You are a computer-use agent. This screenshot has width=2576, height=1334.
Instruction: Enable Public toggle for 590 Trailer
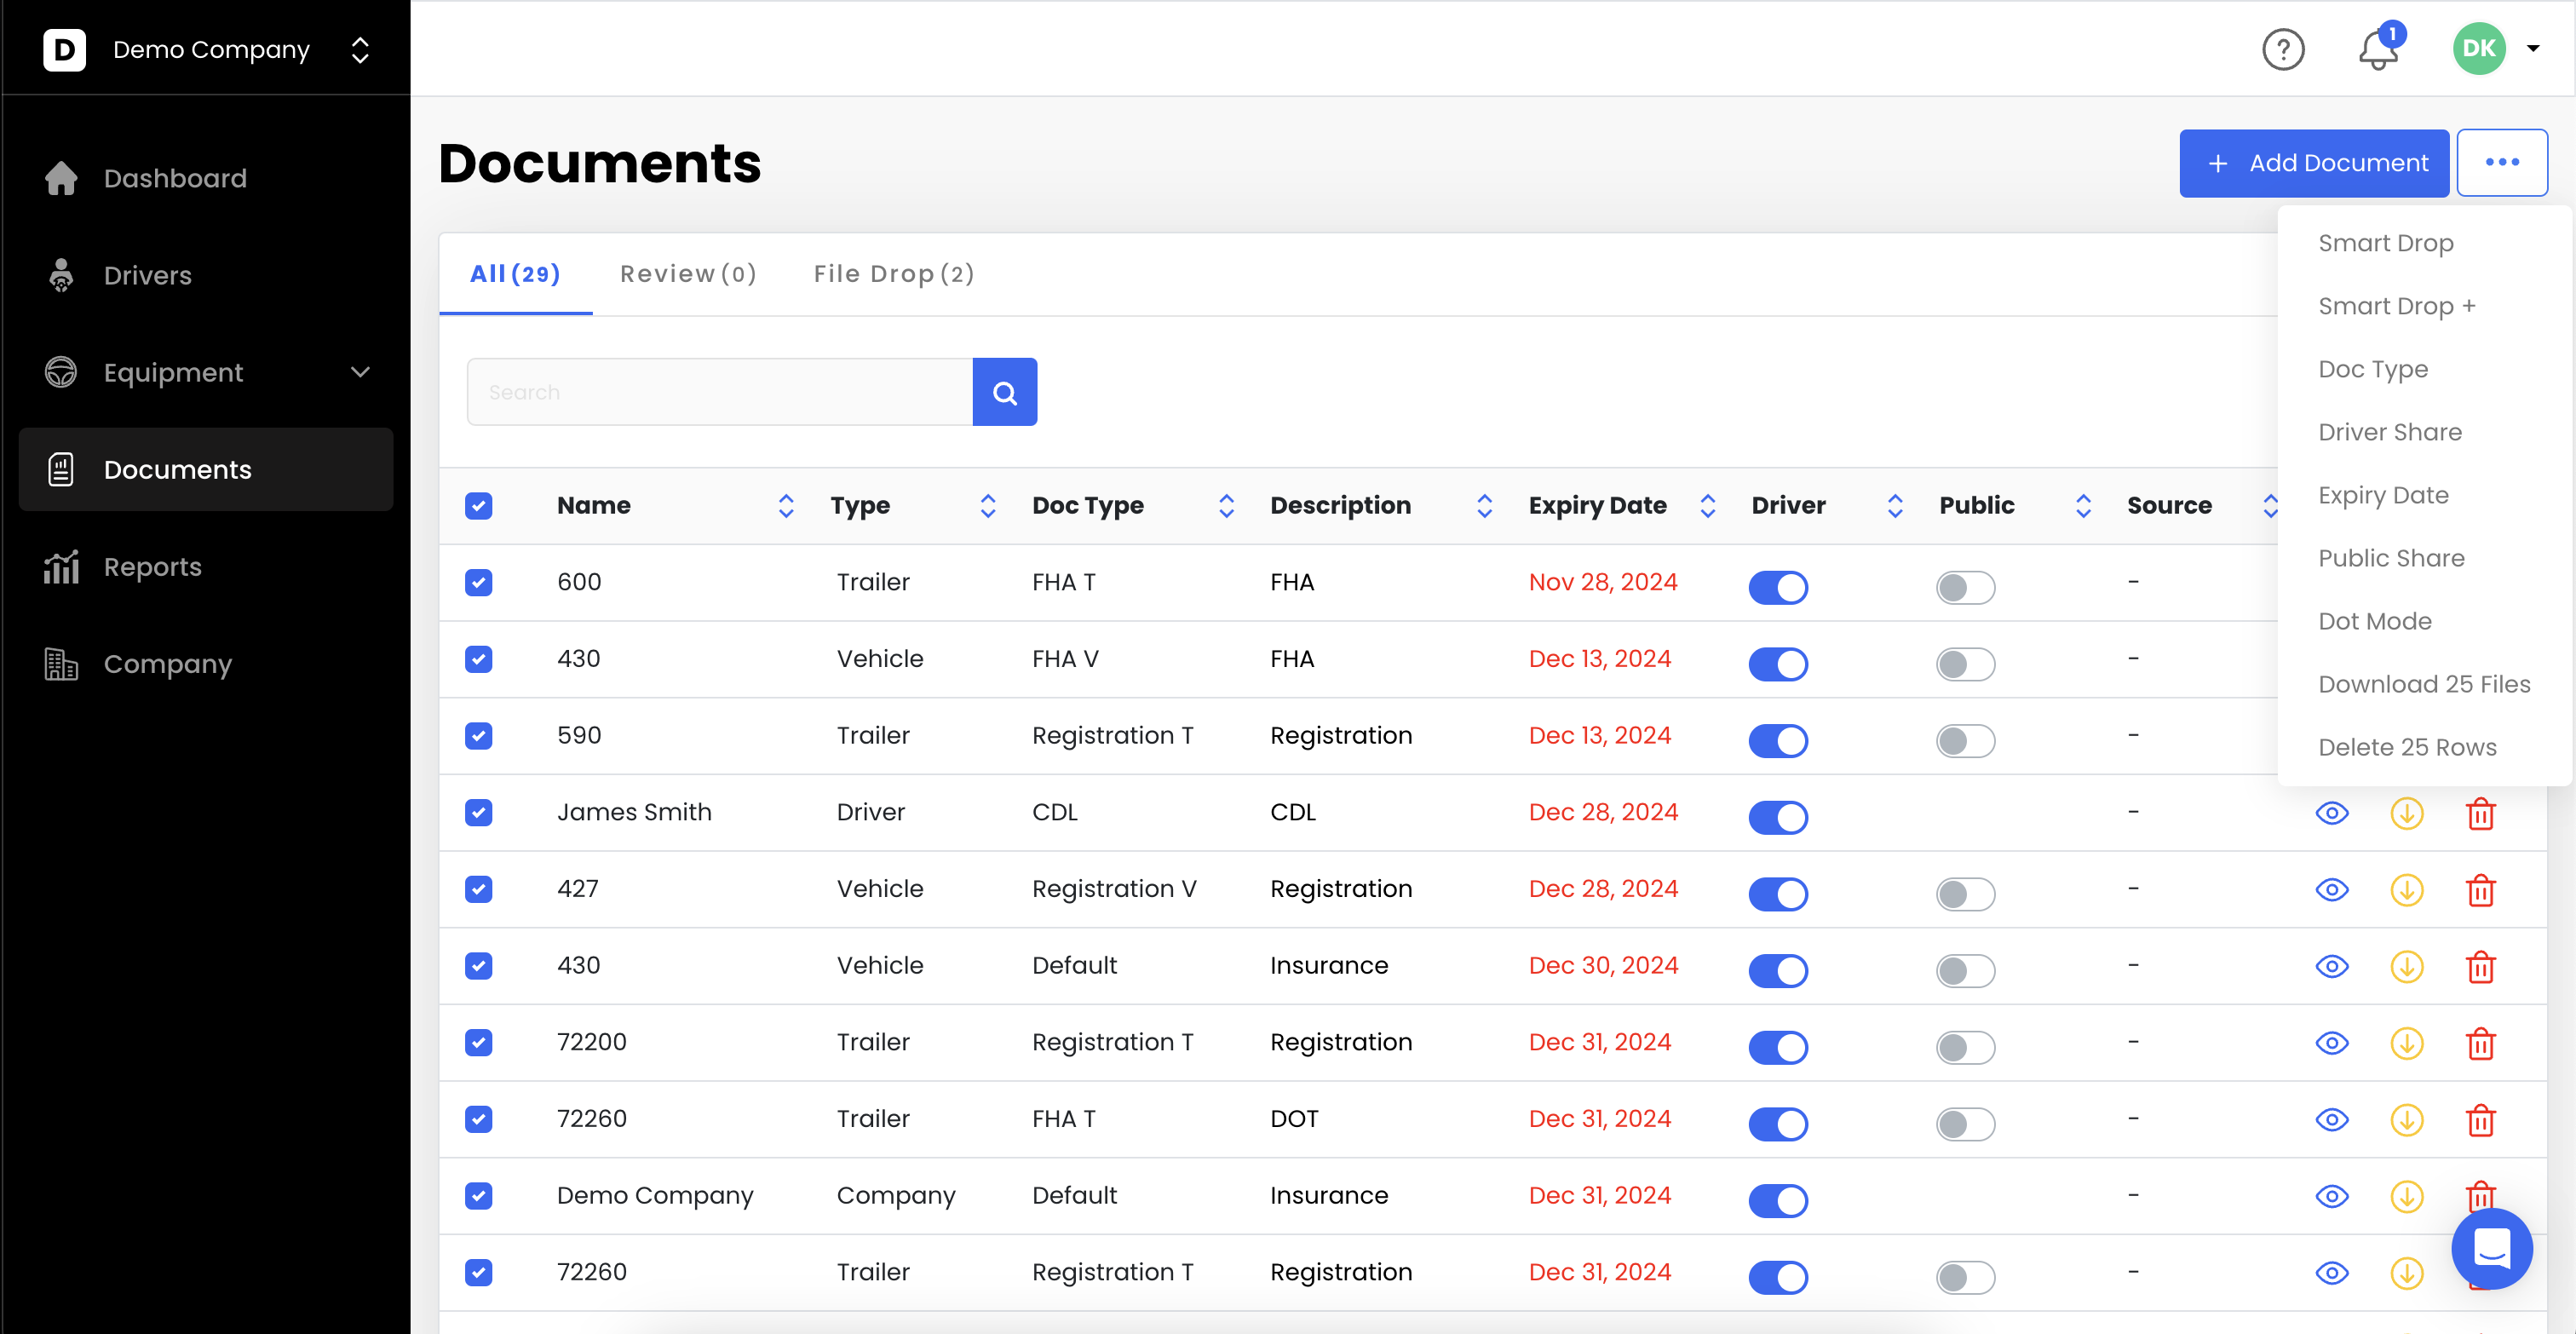pos(1964,741)
